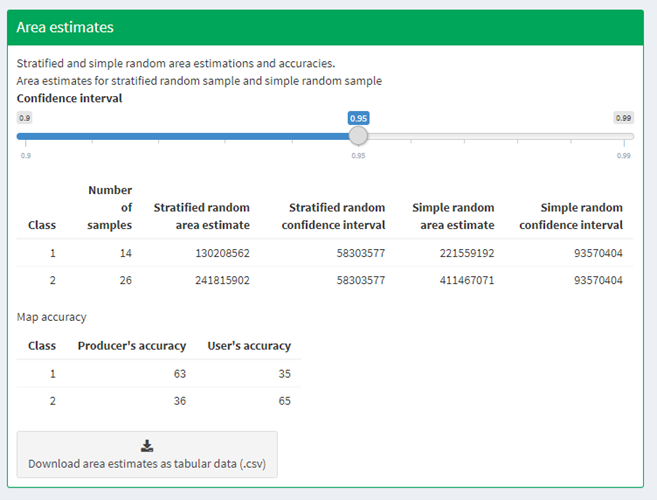Click the 0.9 tick label below the slider
This screenshot has height=500, width=657.
[26, 156]
